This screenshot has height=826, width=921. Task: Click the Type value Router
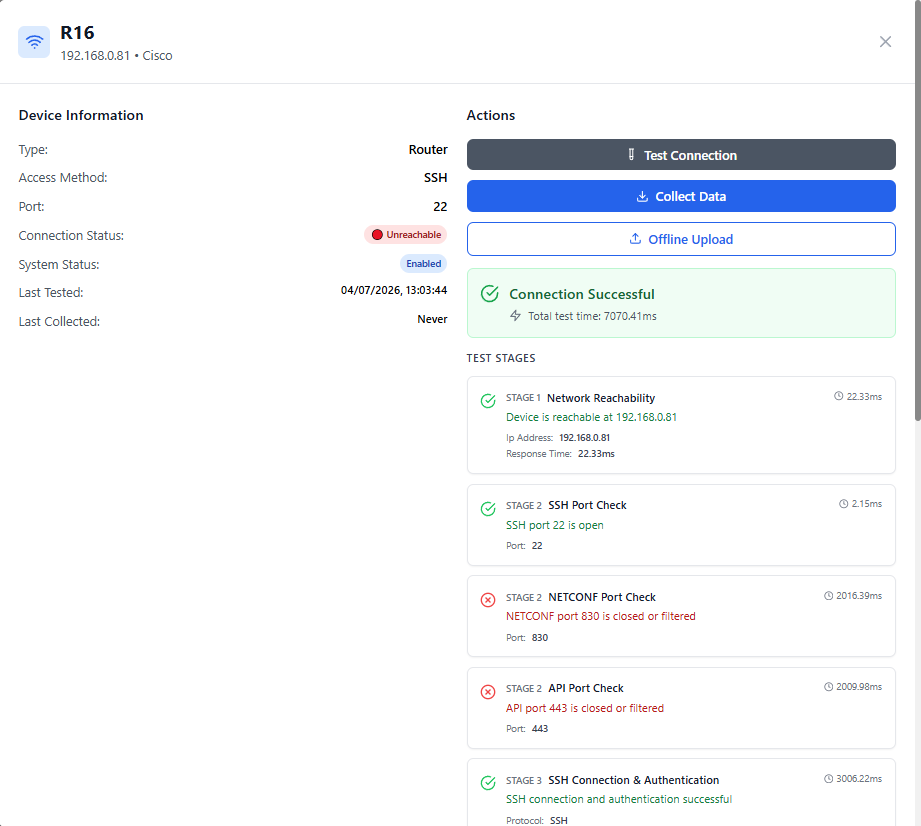click(428, 150)
